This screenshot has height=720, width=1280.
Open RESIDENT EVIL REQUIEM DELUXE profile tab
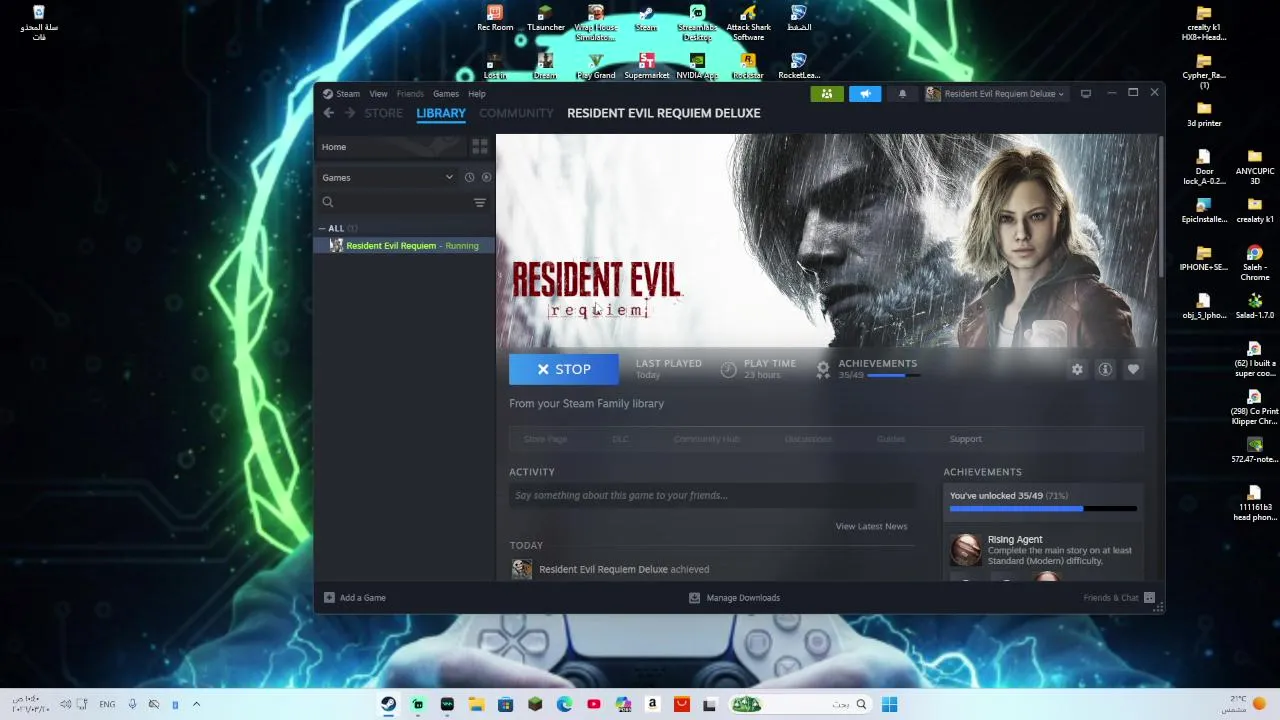pyautogui.click(x=664, y=113)
